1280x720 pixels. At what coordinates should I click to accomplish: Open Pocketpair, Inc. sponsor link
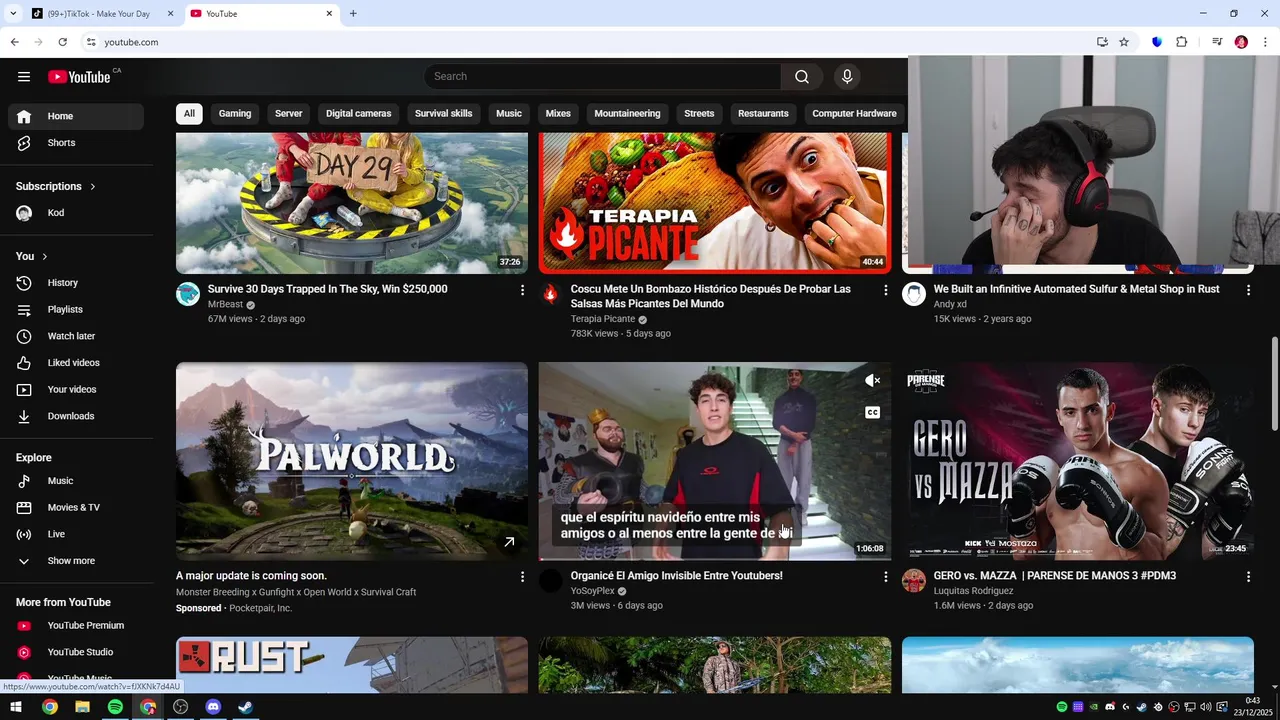[x=260, y=608]
